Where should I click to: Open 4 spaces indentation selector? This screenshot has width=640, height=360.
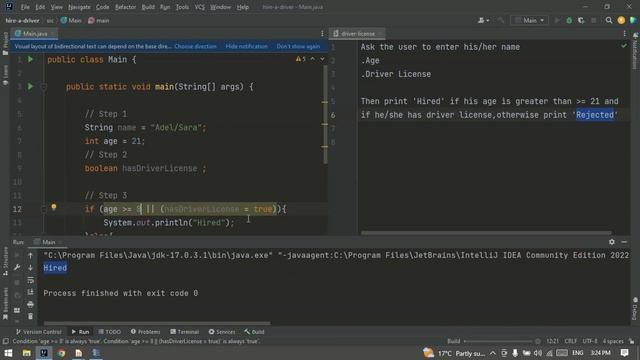pyautogui.click(x=613, y=341)
